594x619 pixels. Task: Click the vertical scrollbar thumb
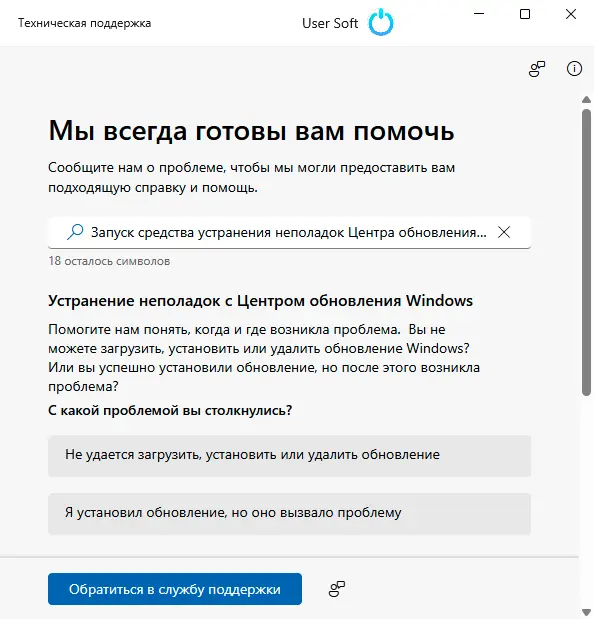click(586, 251)
